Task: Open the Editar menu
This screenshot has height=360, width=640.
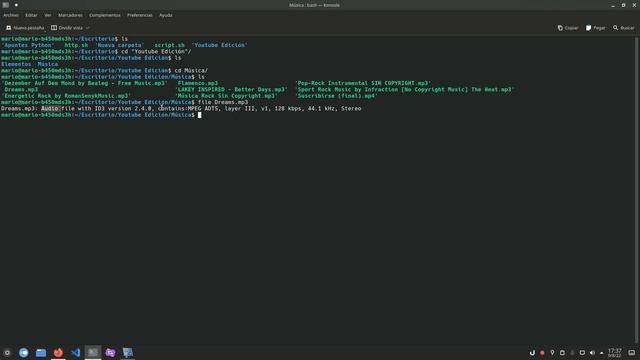Action: pos(31,15)
